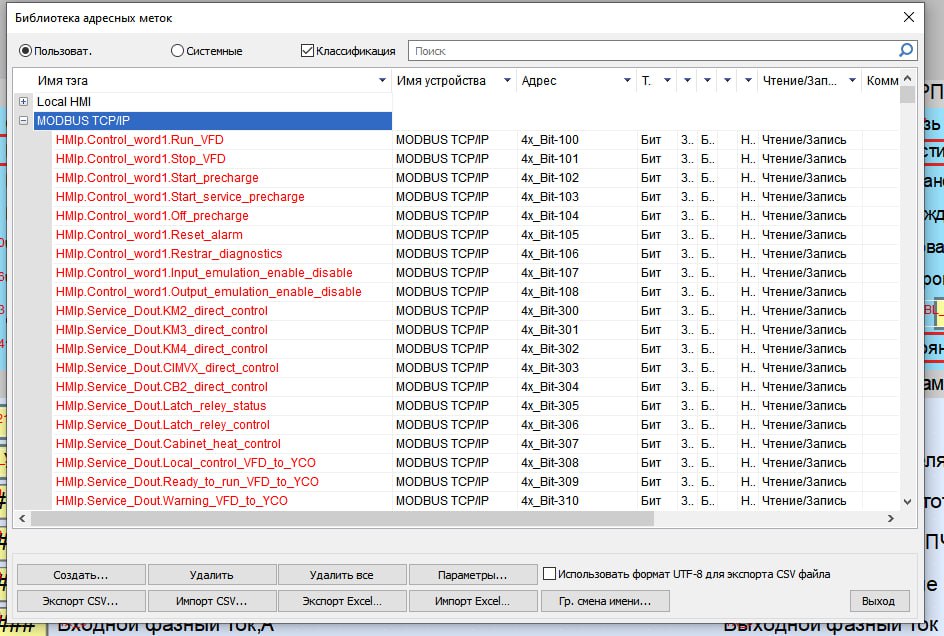Click the horizontal scrollbar thumb of the tag table

click(x=342, y=518)
